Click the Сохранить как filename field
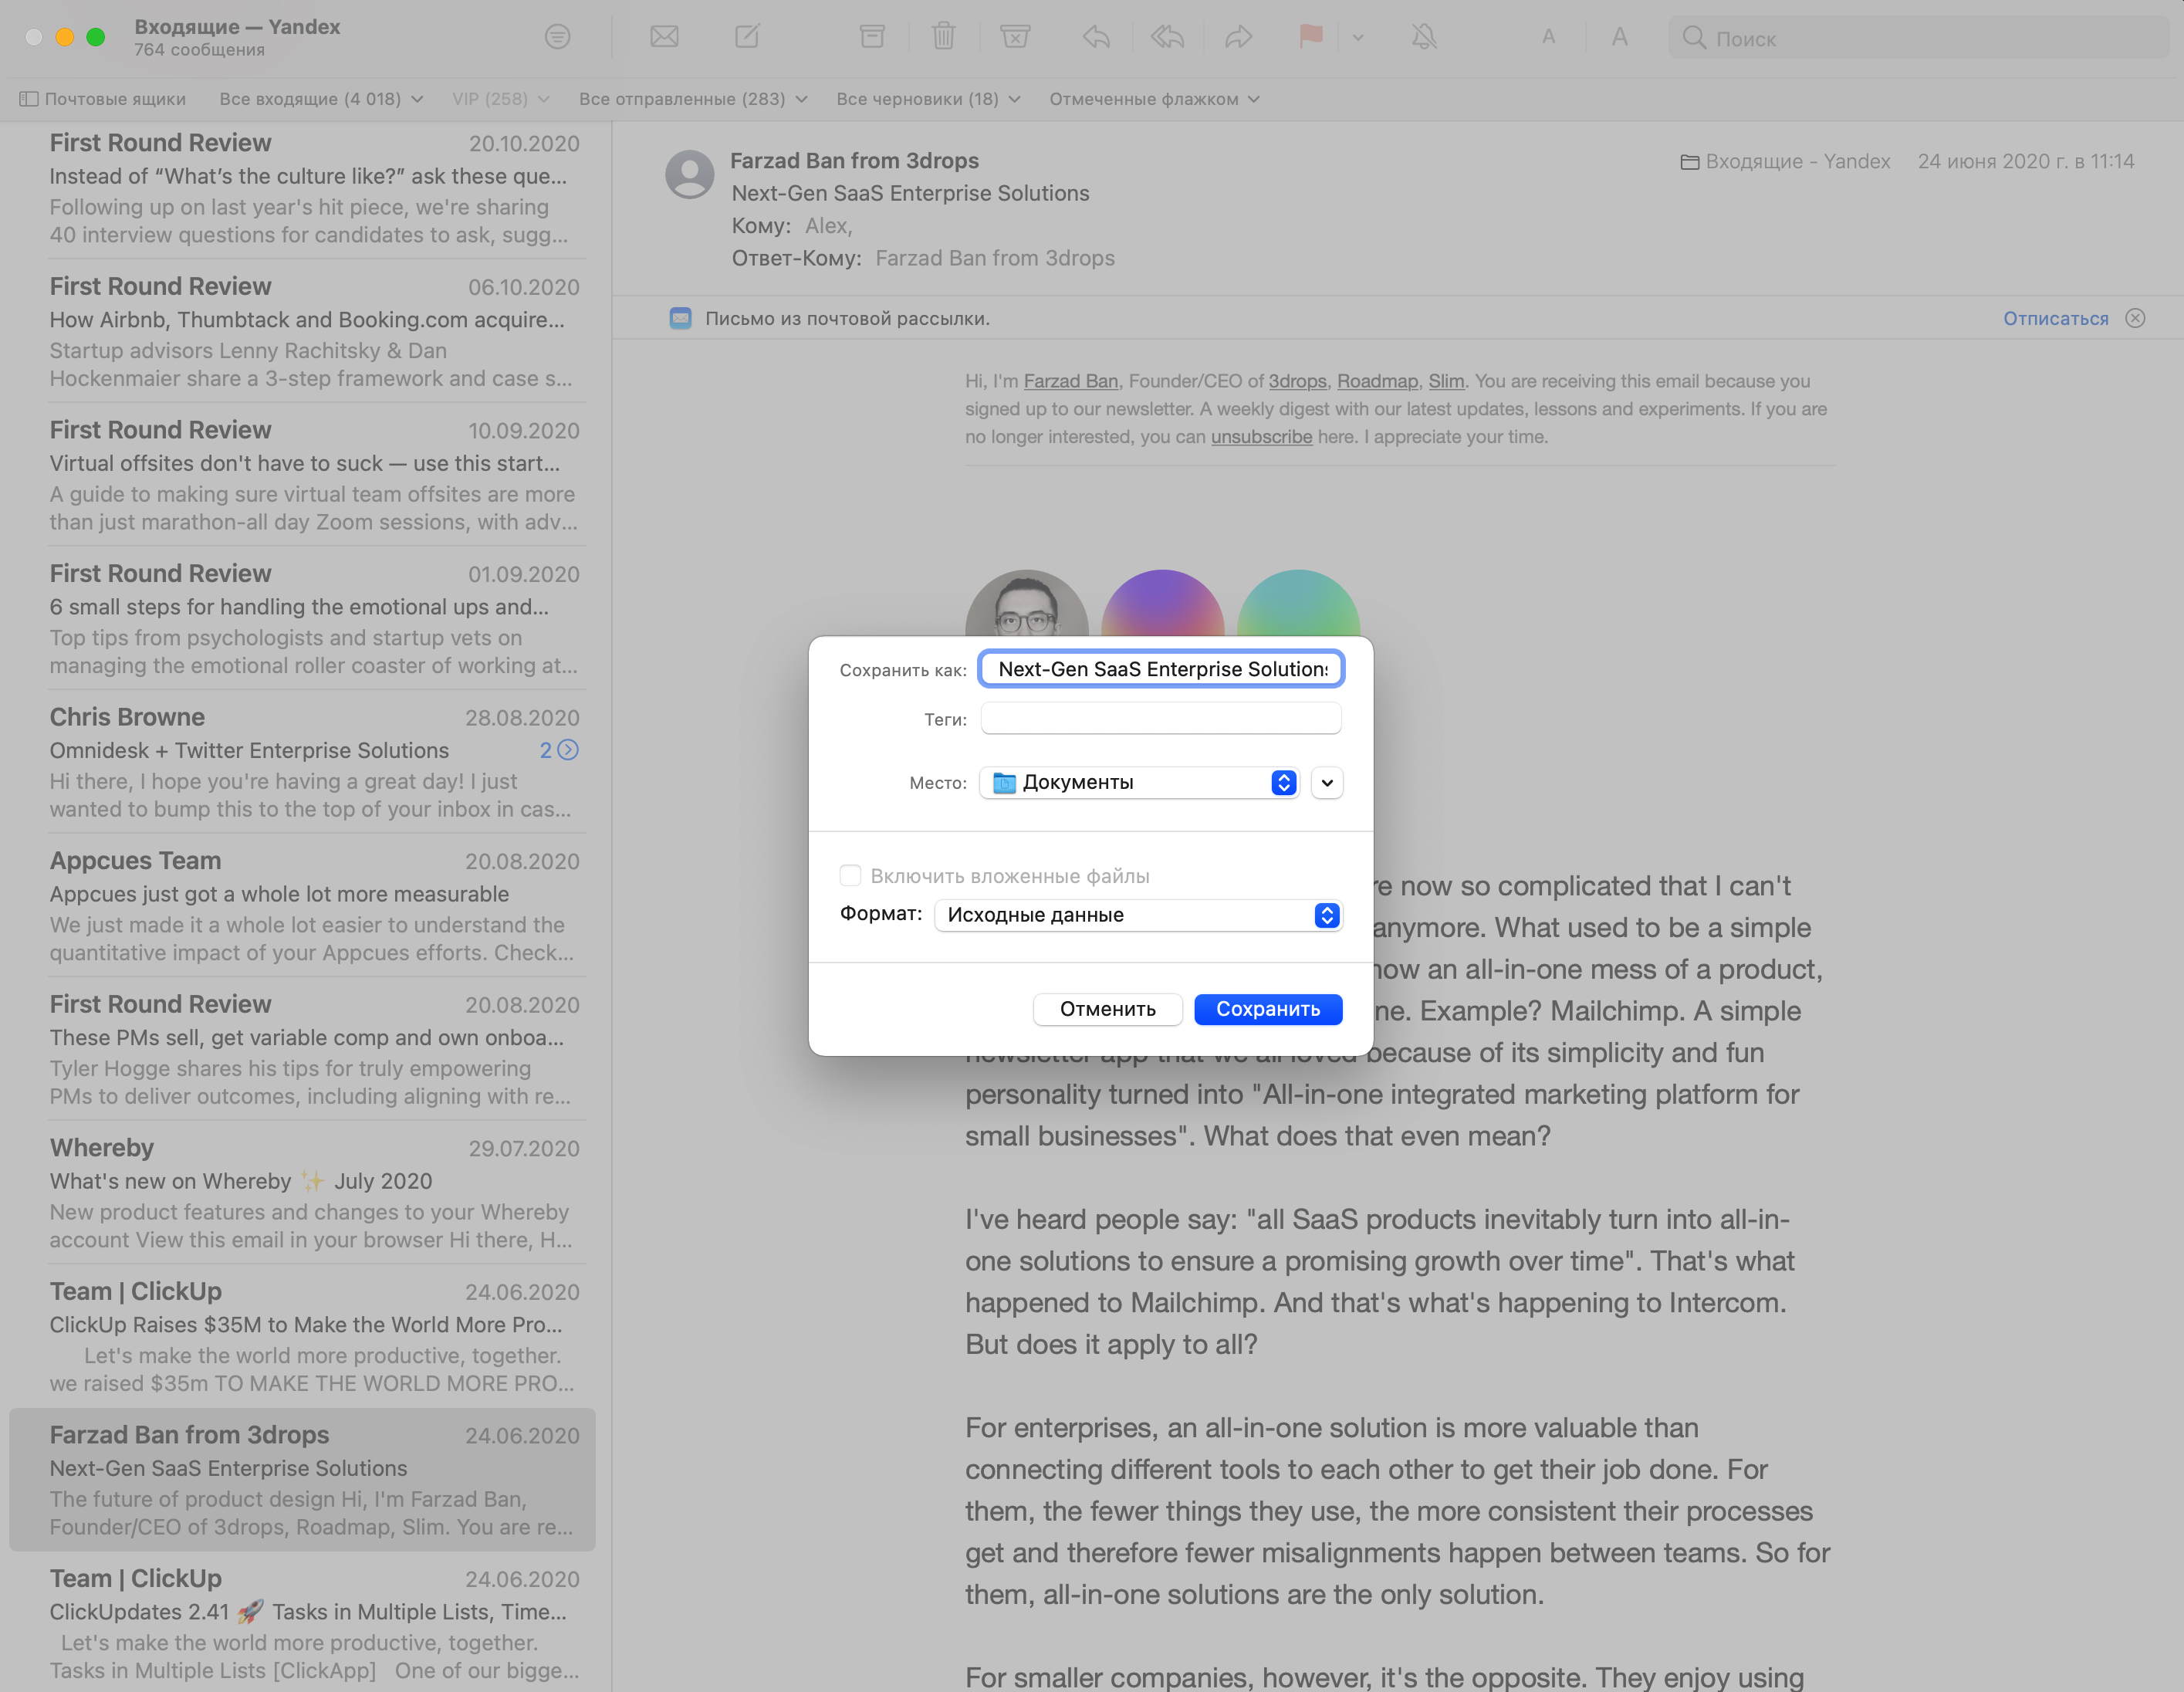Image resolution: width=2184 pixels, height=1692 pixels. pyautogui.click(x=1161, y=669)
